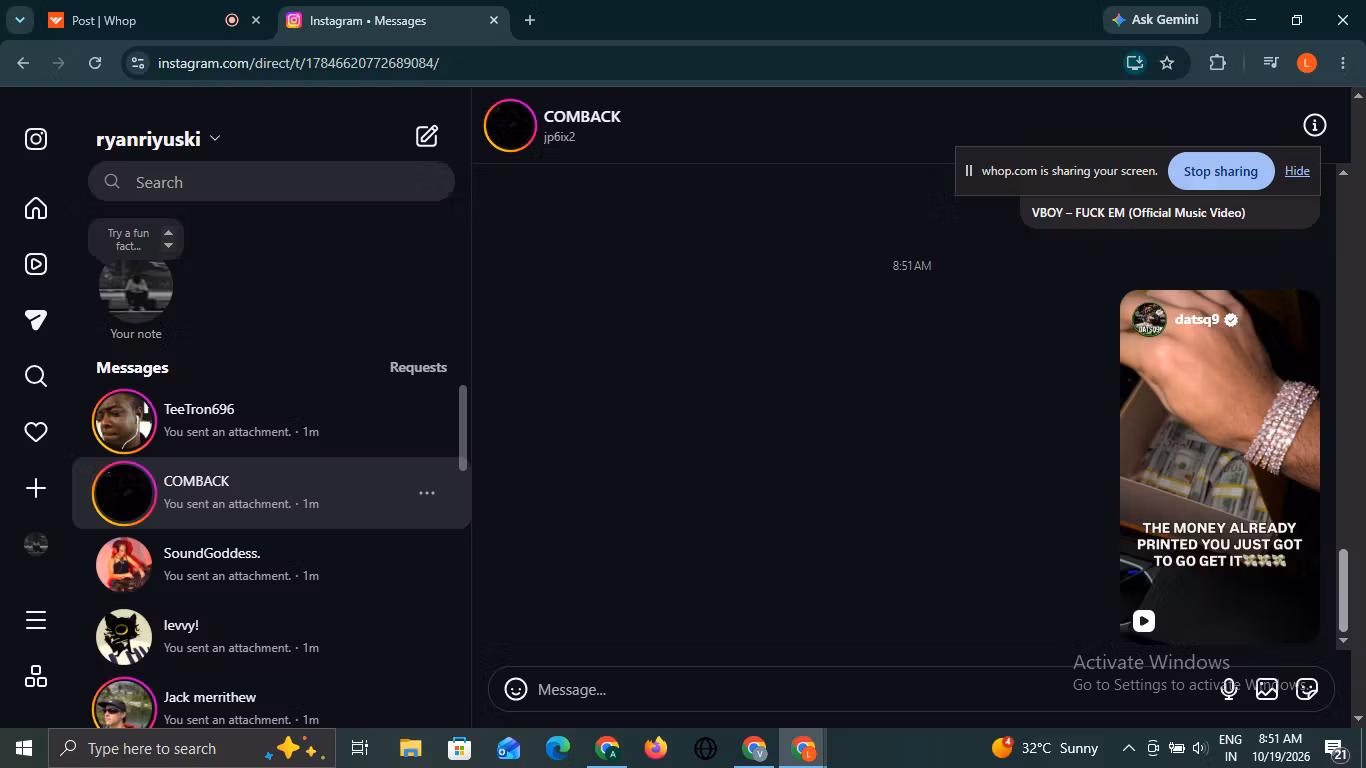Open the sidebar Search magnifier icon

[36, 376]
